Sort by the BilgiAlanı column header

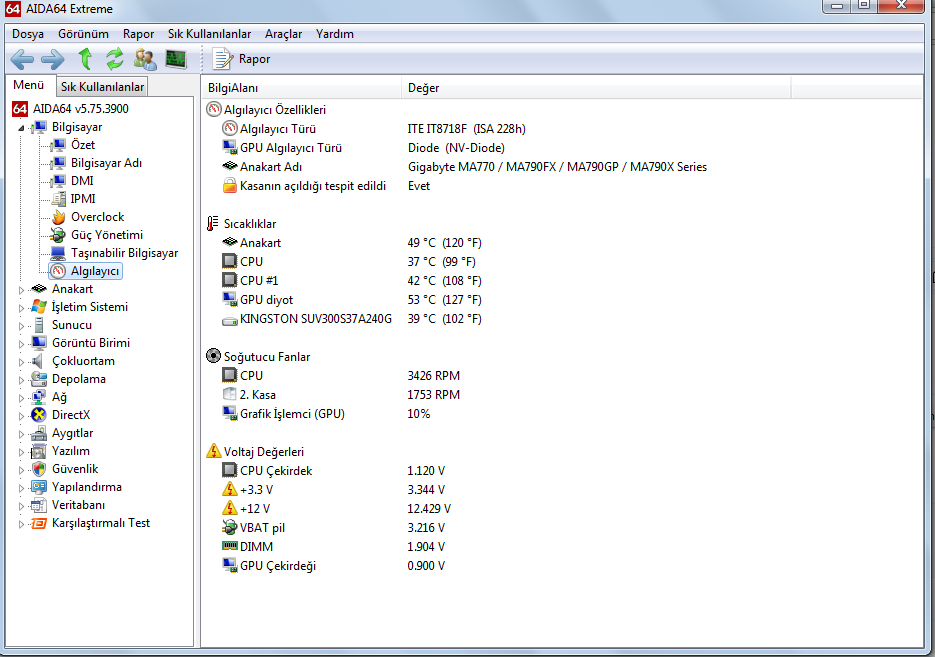point(301,88)
